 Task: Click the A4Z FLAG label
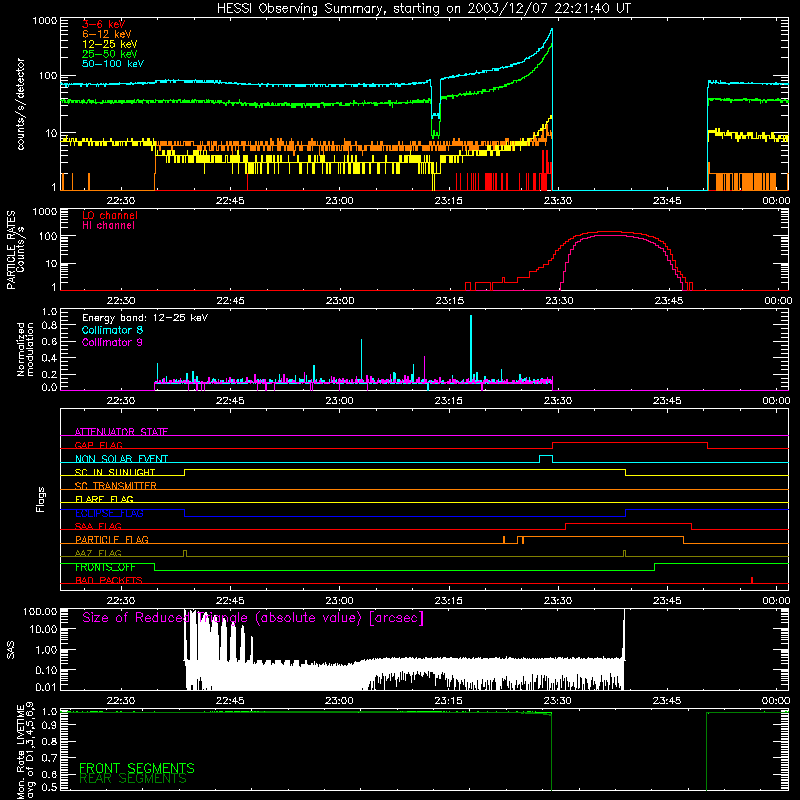98,553
